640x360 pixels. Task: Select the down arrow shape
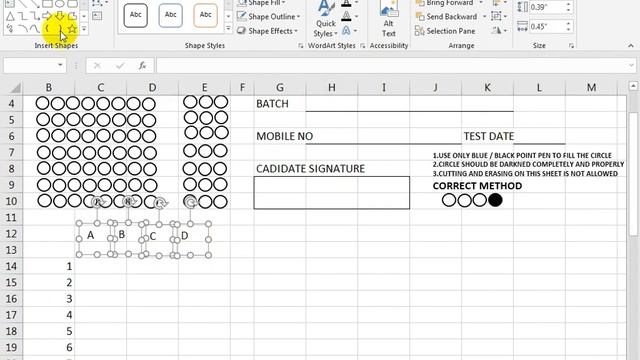click(x=60, y=16)
